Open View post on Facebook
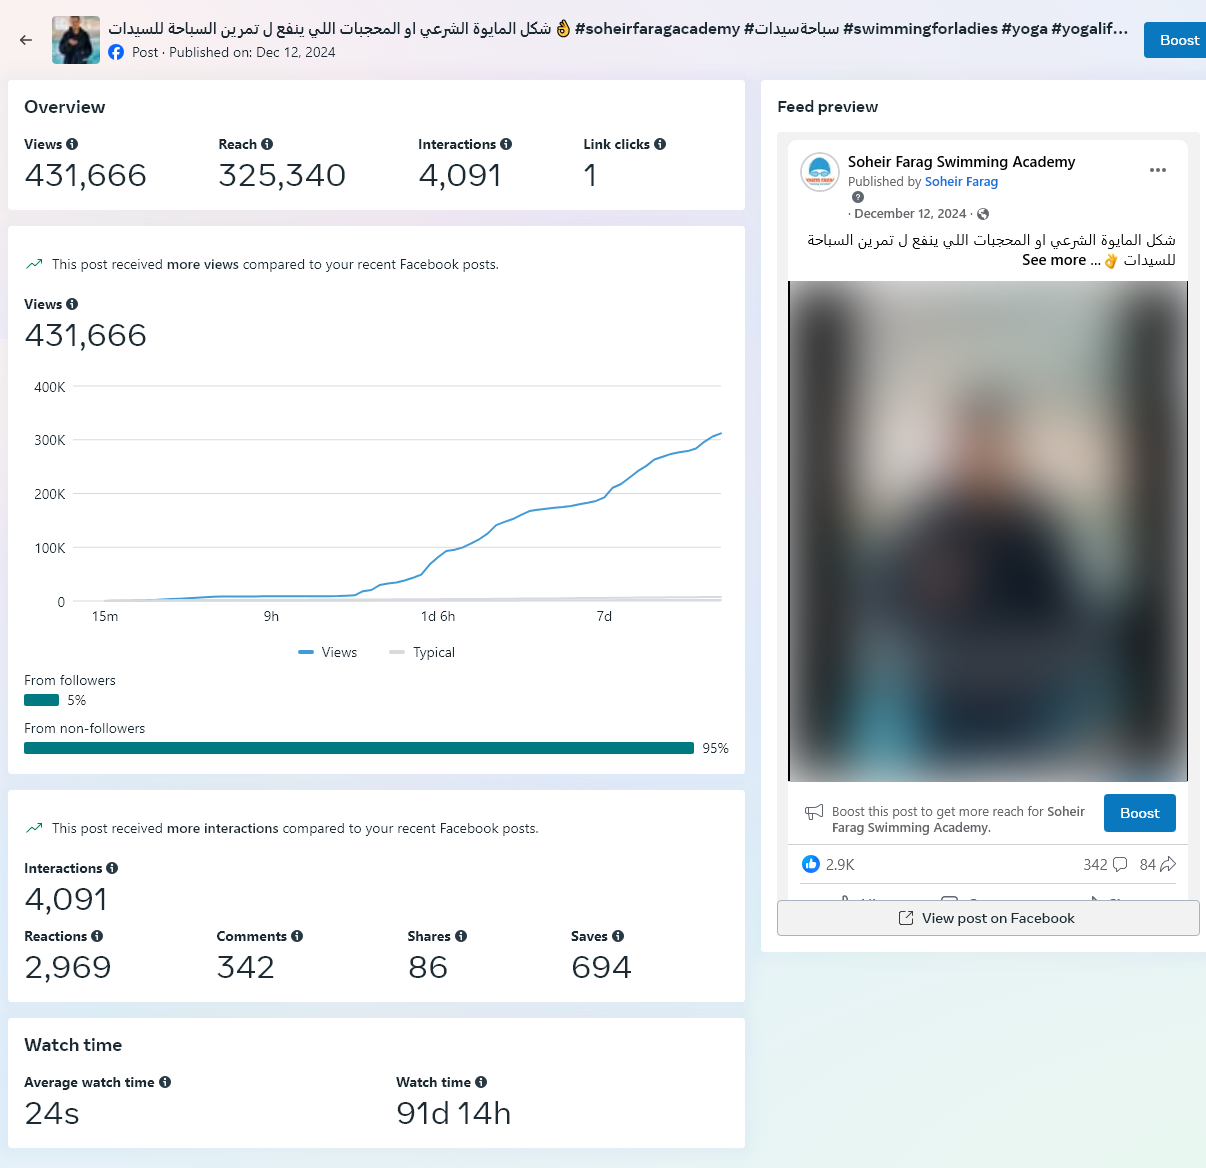1206x1168 pixels. click(x=987, y=918)
